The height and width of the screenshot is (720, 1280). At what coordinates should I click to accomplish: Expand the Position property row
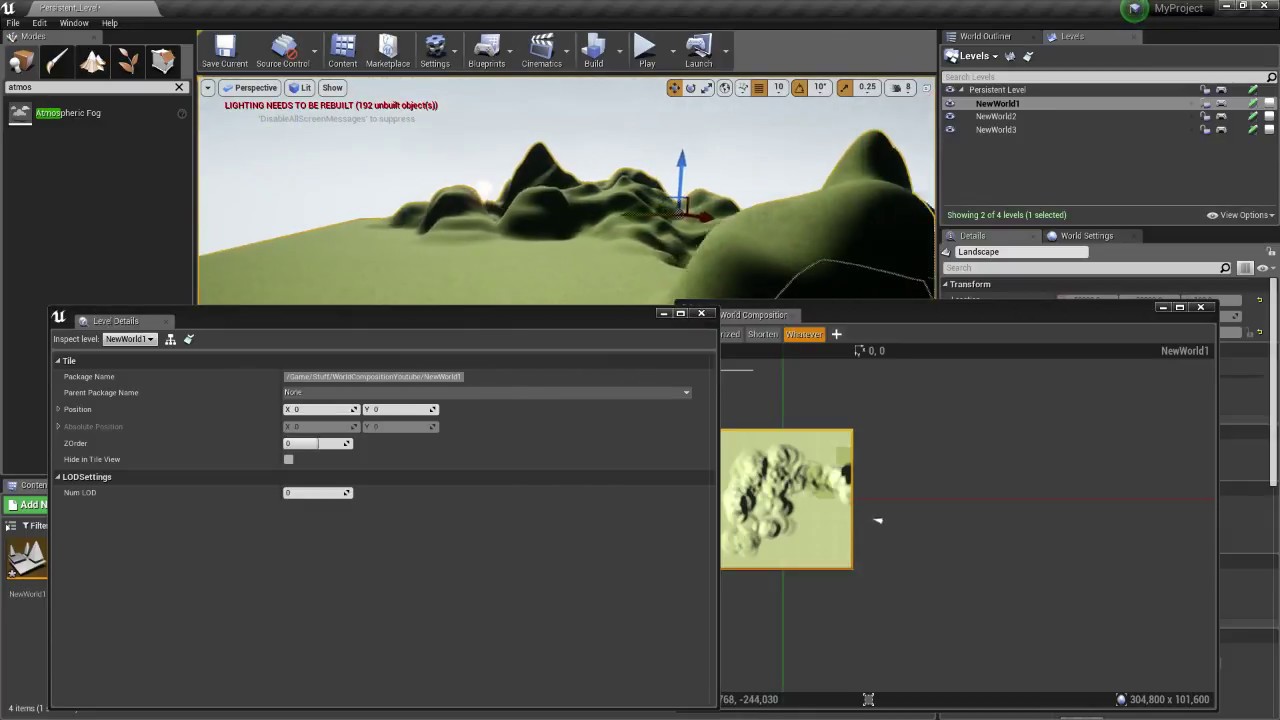click(x=58, y=409)
